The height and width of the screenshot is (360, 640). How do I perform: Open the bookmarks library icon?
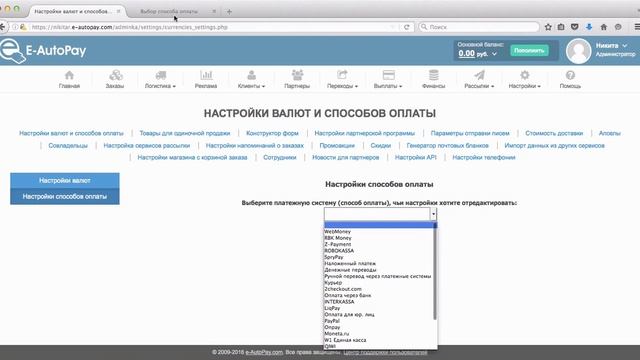(x=561, y=27)
